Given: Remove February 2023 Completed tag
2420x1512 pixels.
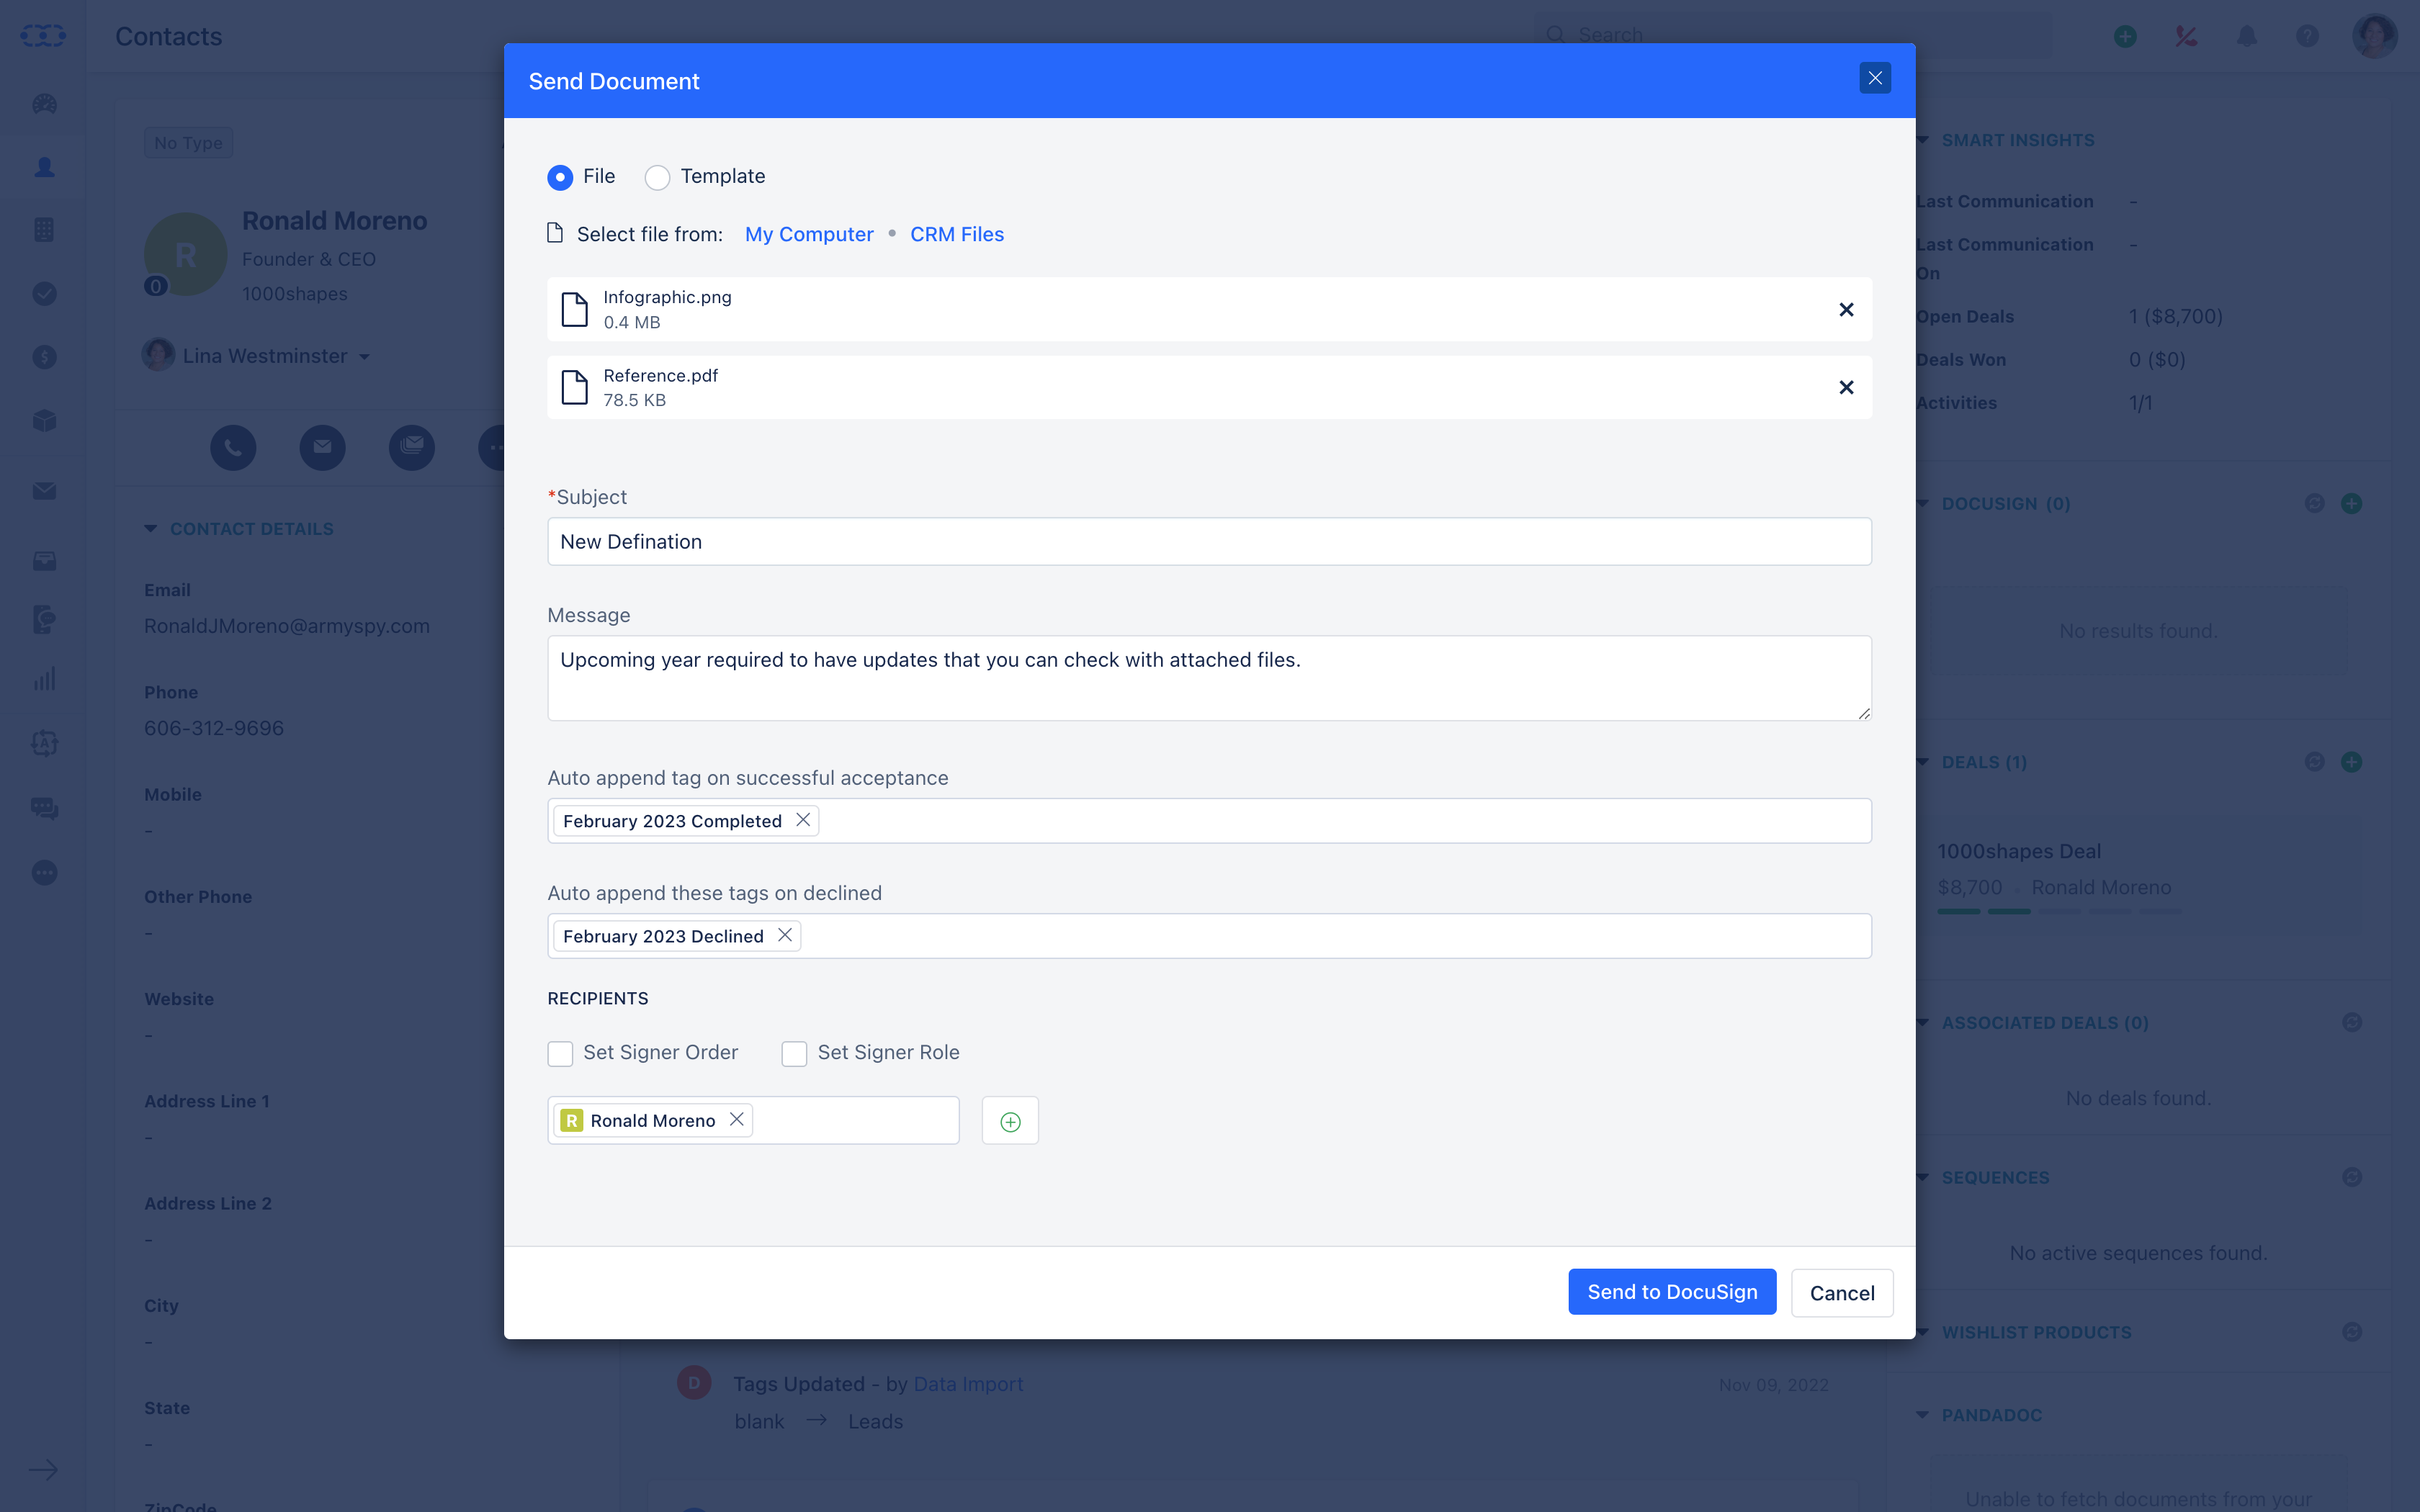Looking at the screenshot, I should [x=803, y=820].
